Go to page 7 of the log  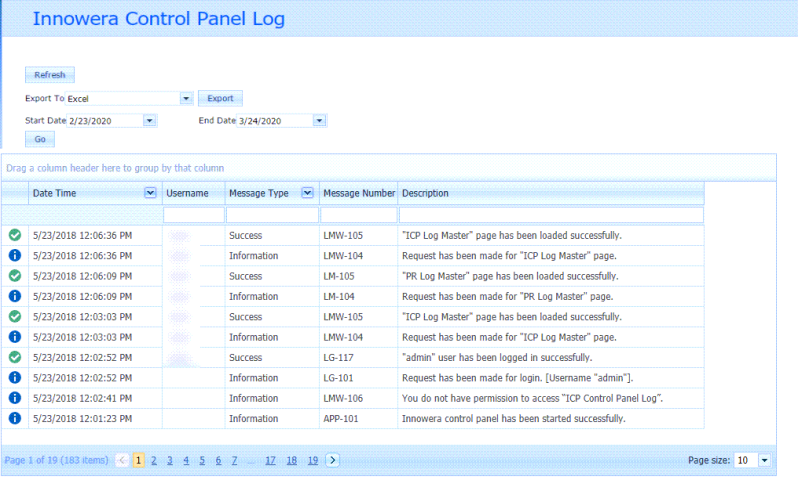pyautogui.click(x=235, y=460)
